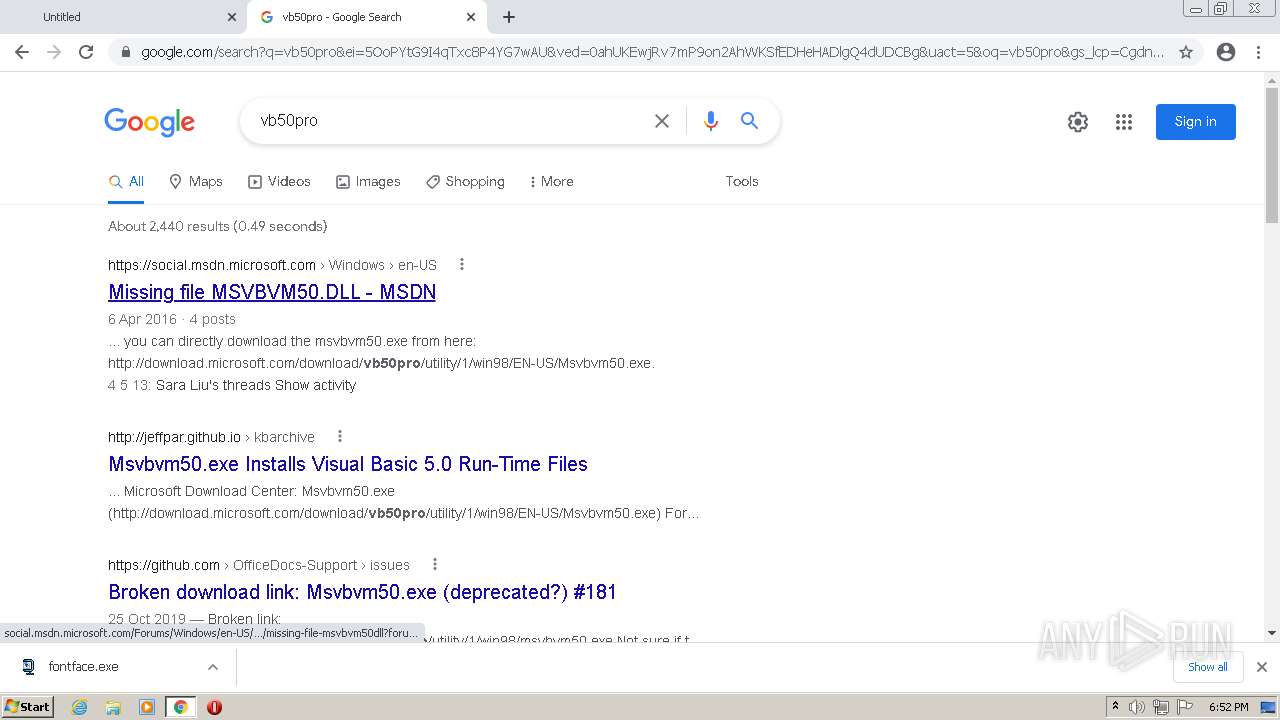1280x720 pixels.
Task: Switch to Shopping results
Action: [465, 181]
